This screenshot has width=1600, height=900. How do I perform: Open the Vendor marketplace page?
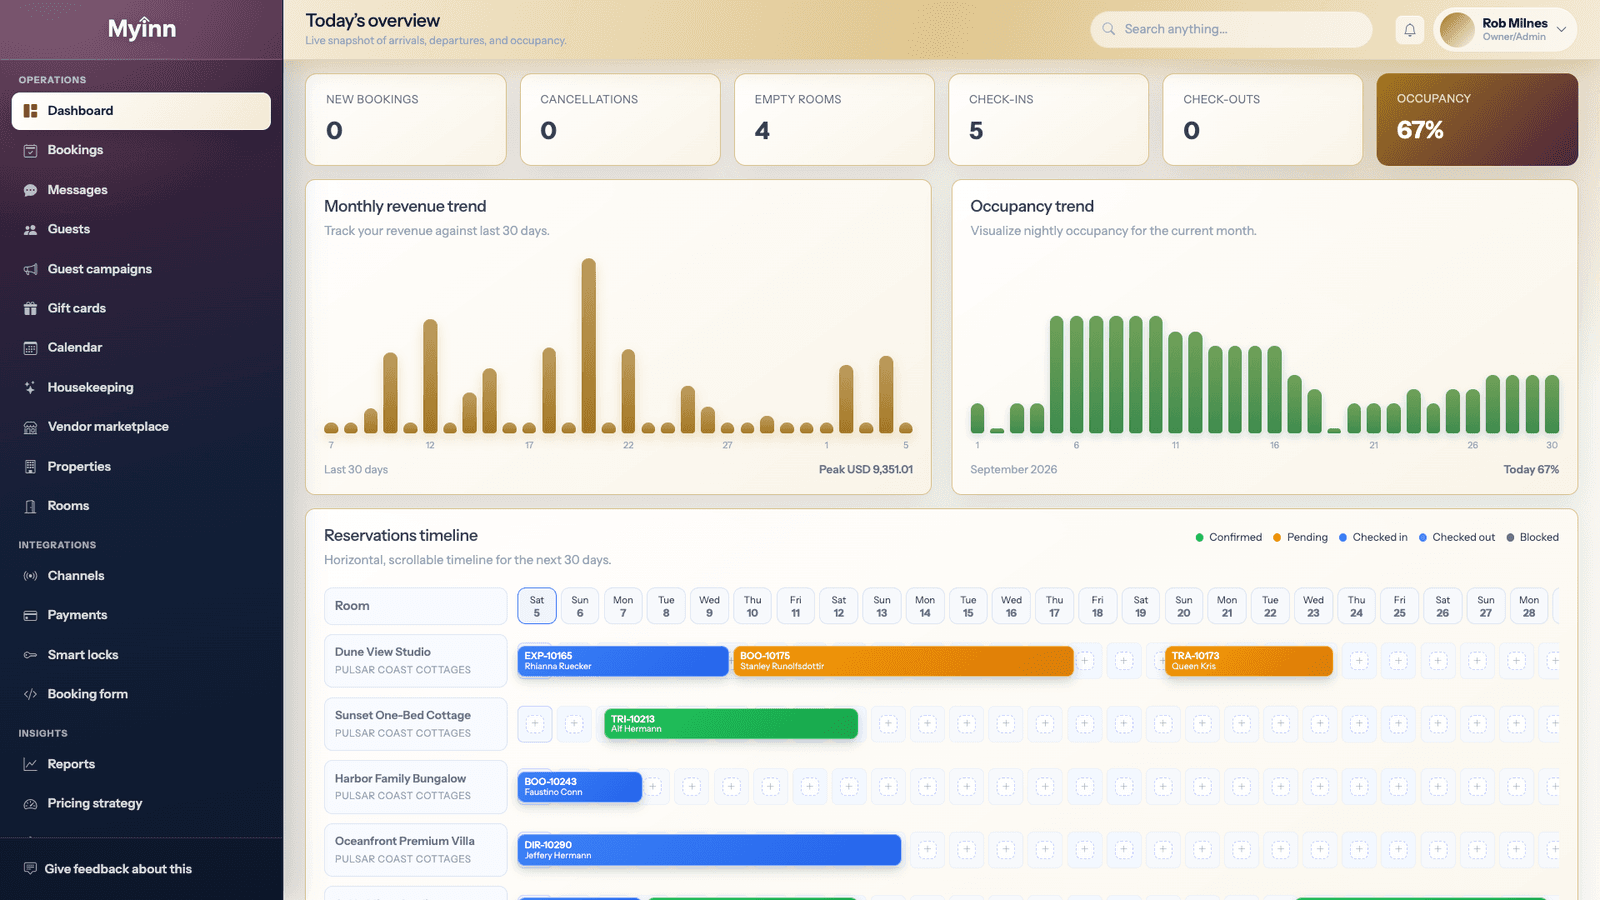141,427
